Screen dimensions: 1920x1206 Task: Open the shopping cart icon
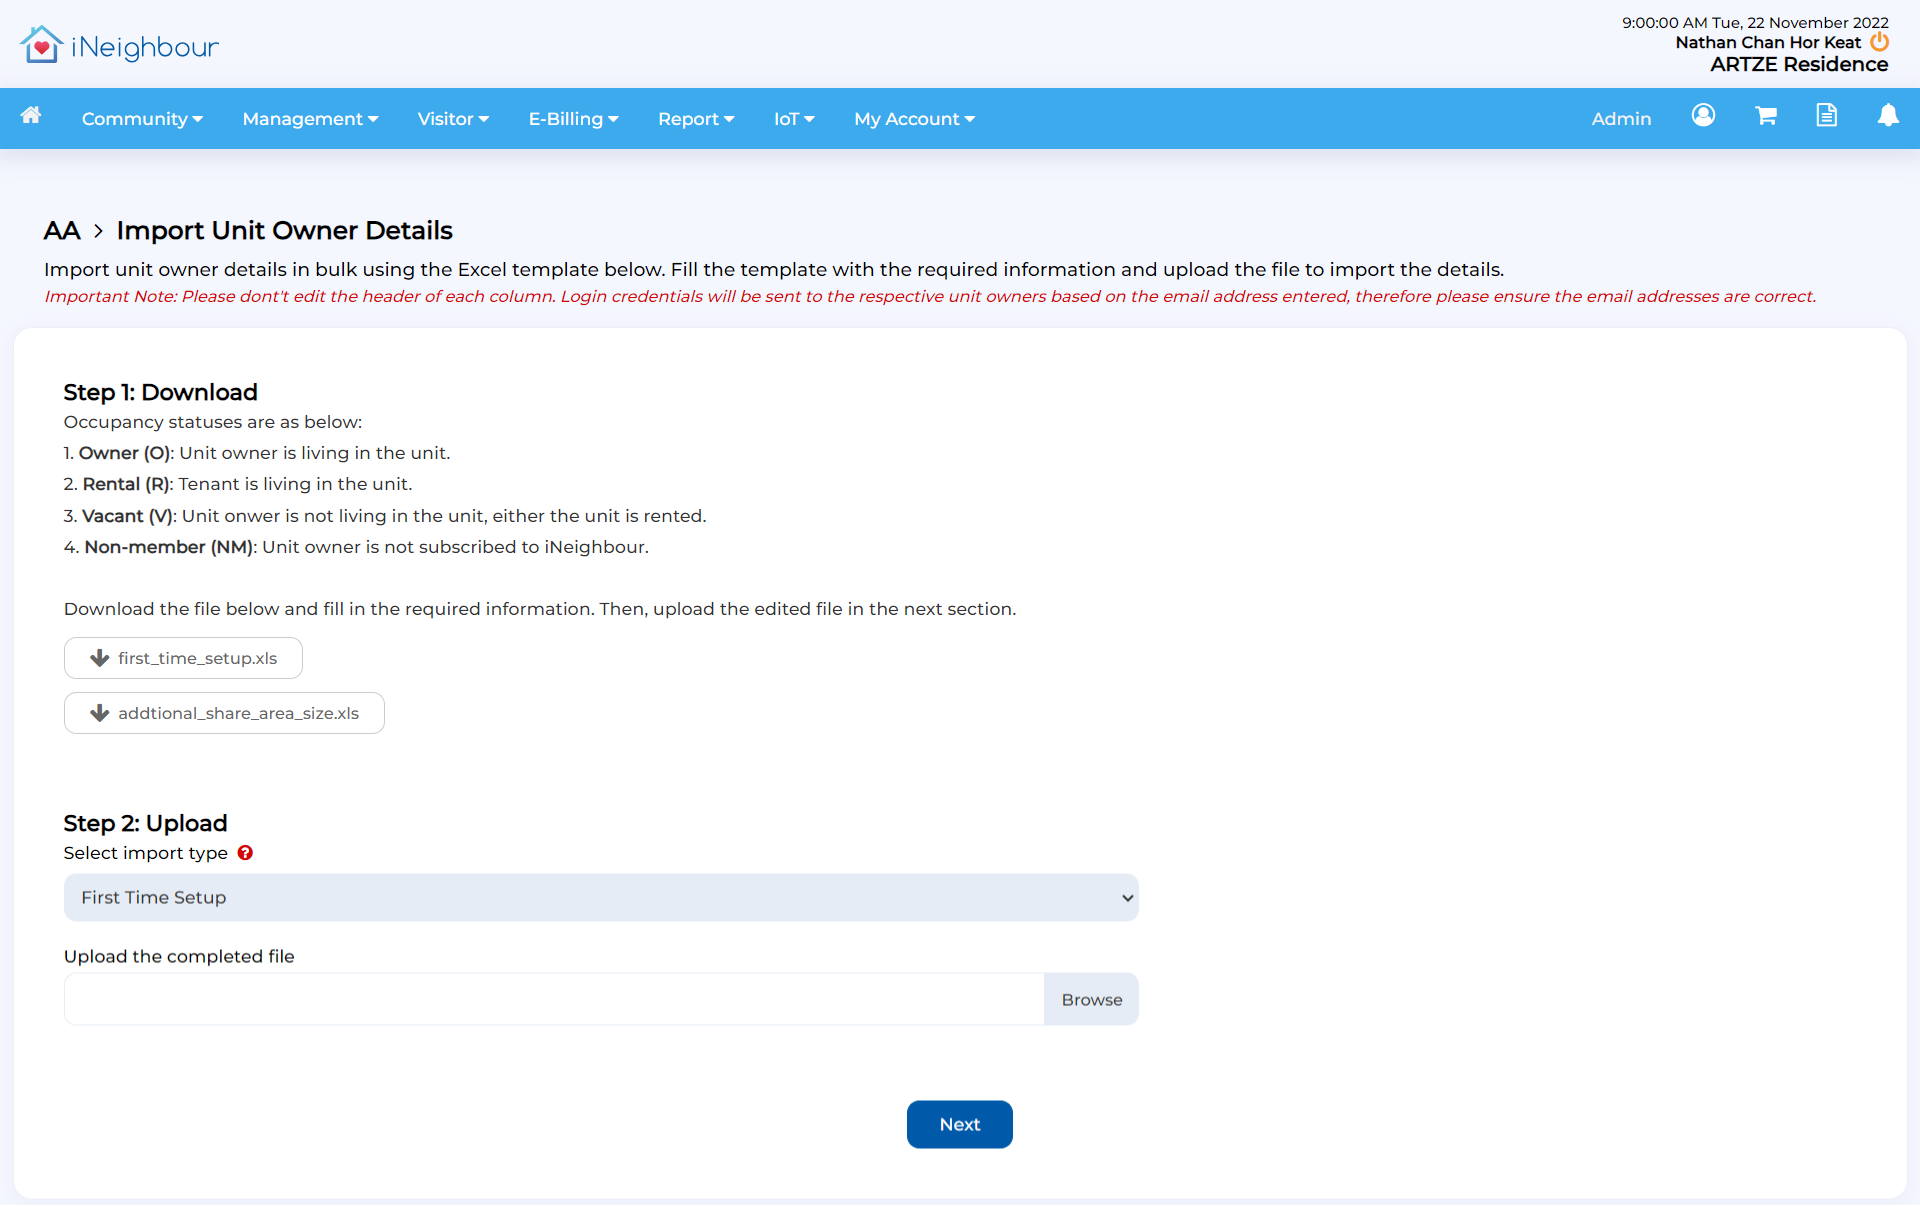click(1766, 116)
